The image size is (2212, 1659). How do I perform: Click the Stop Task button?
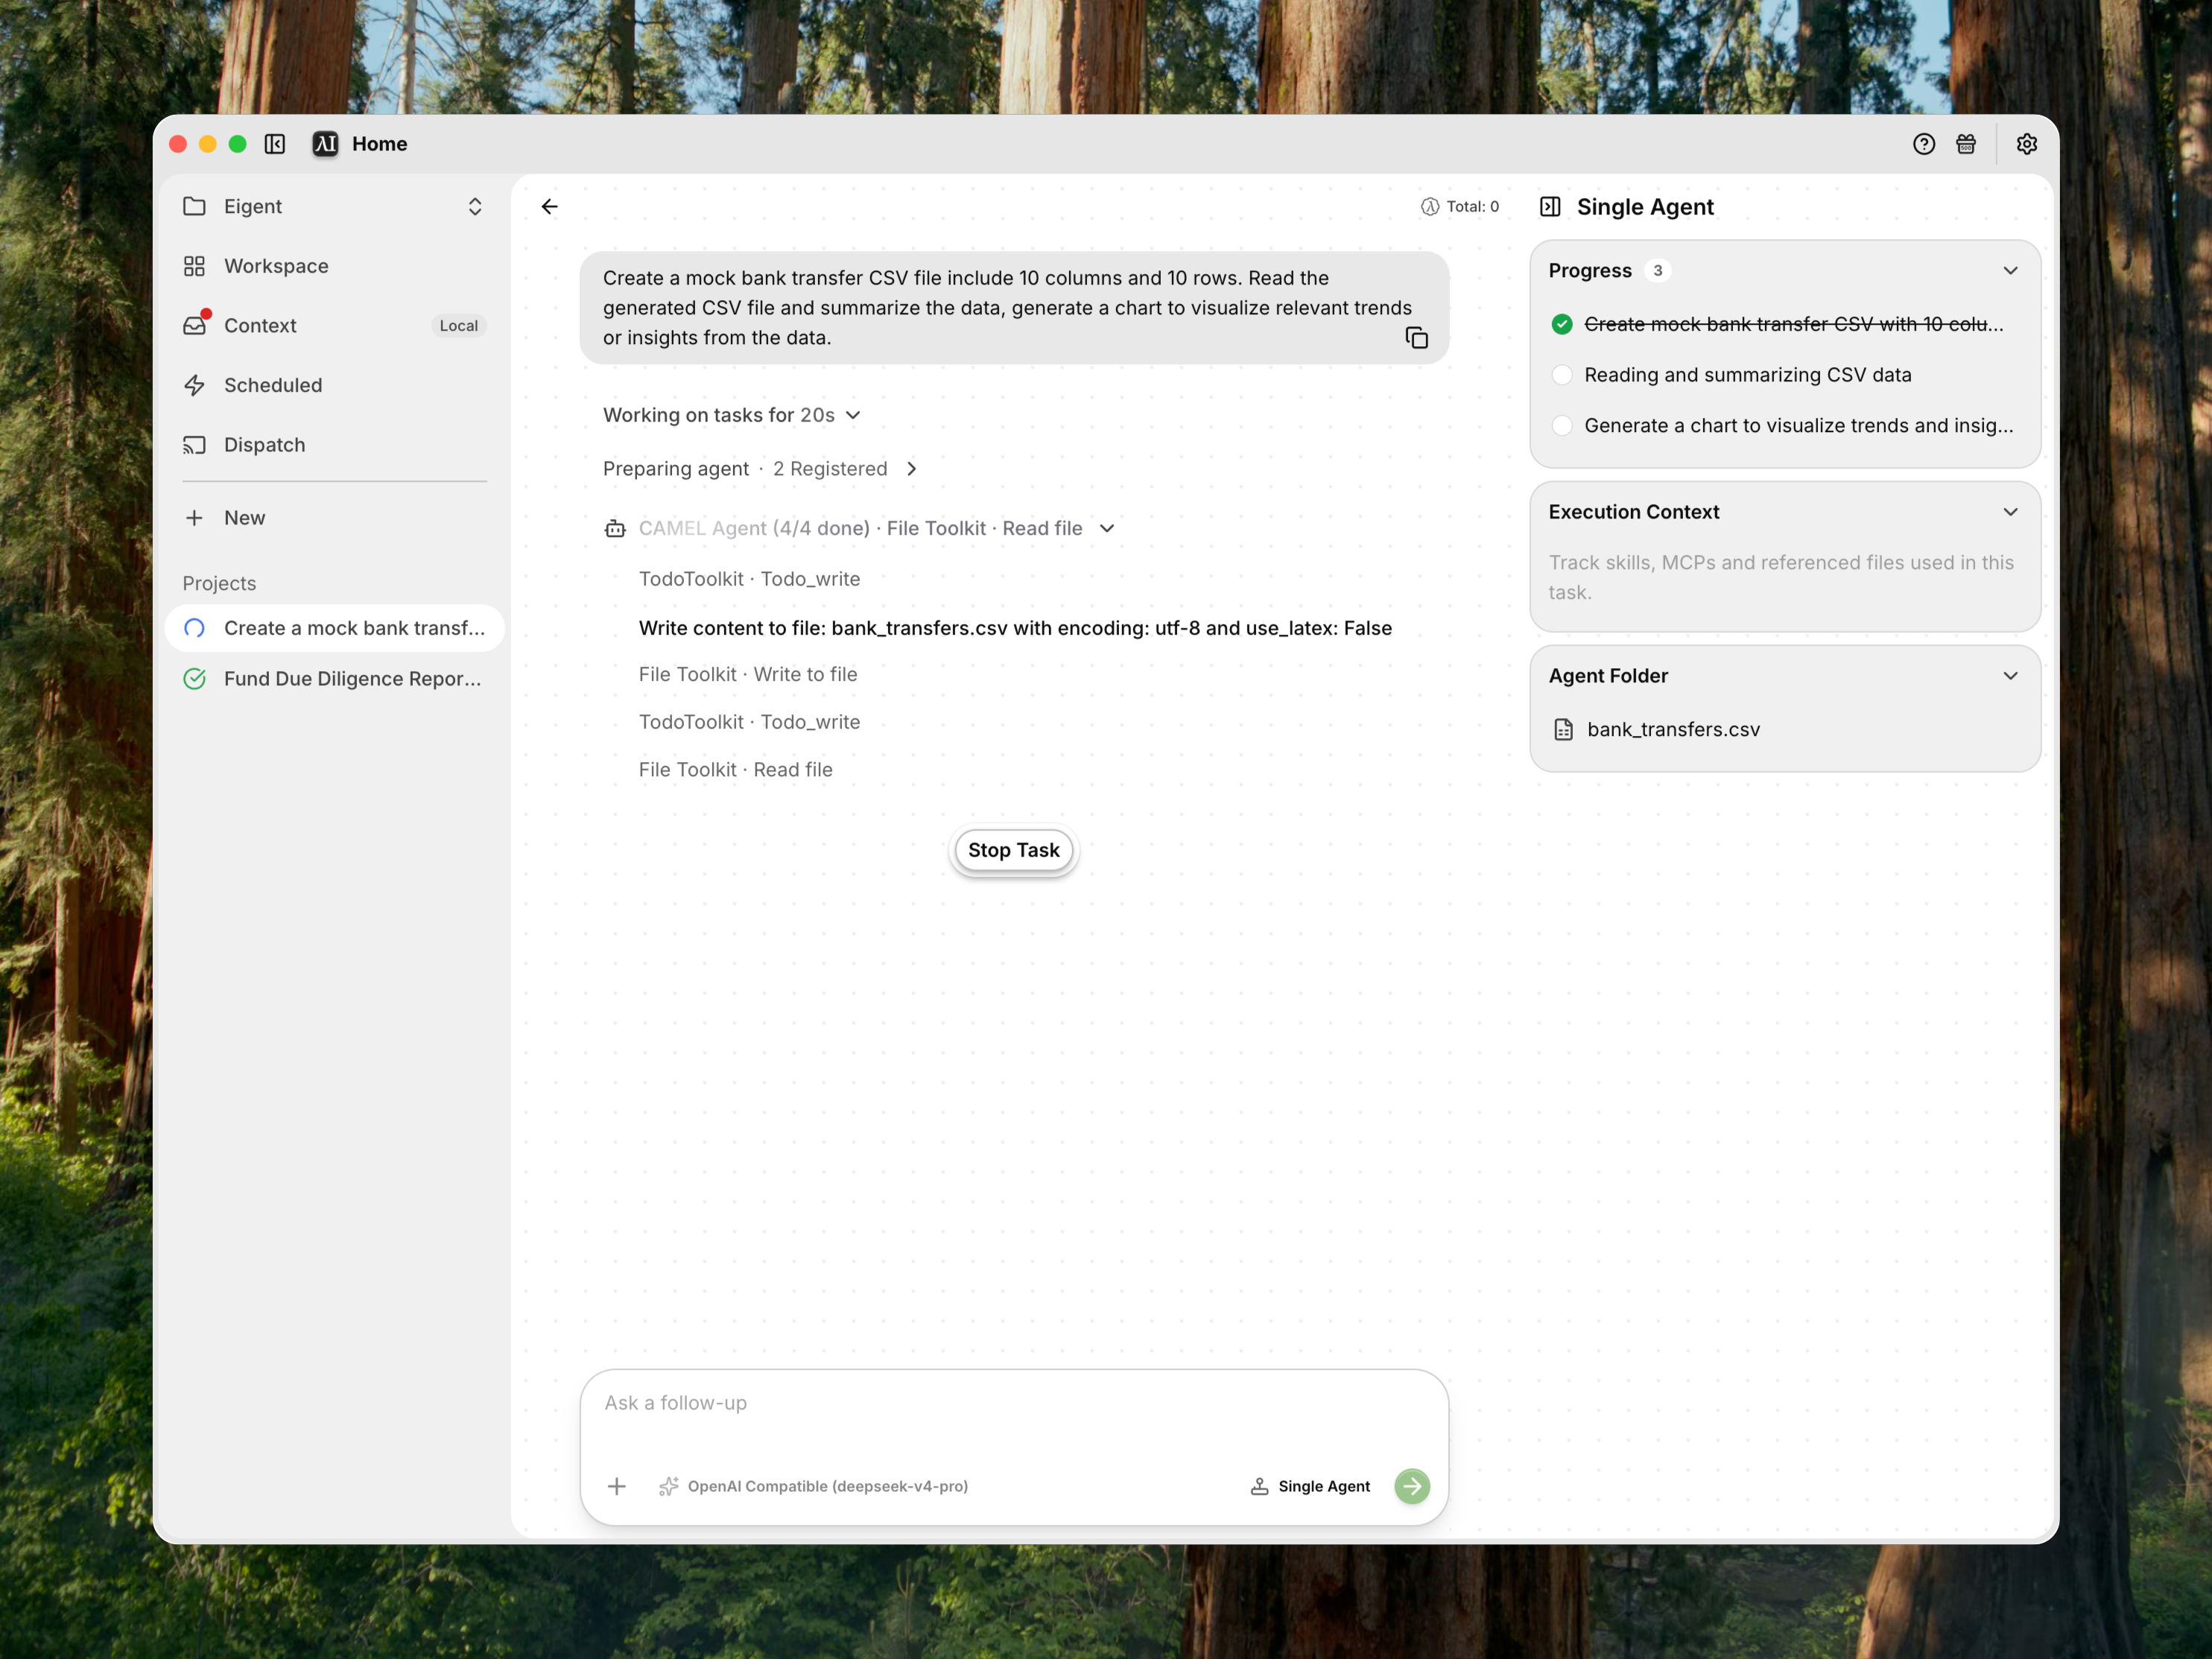point(1013,850)
